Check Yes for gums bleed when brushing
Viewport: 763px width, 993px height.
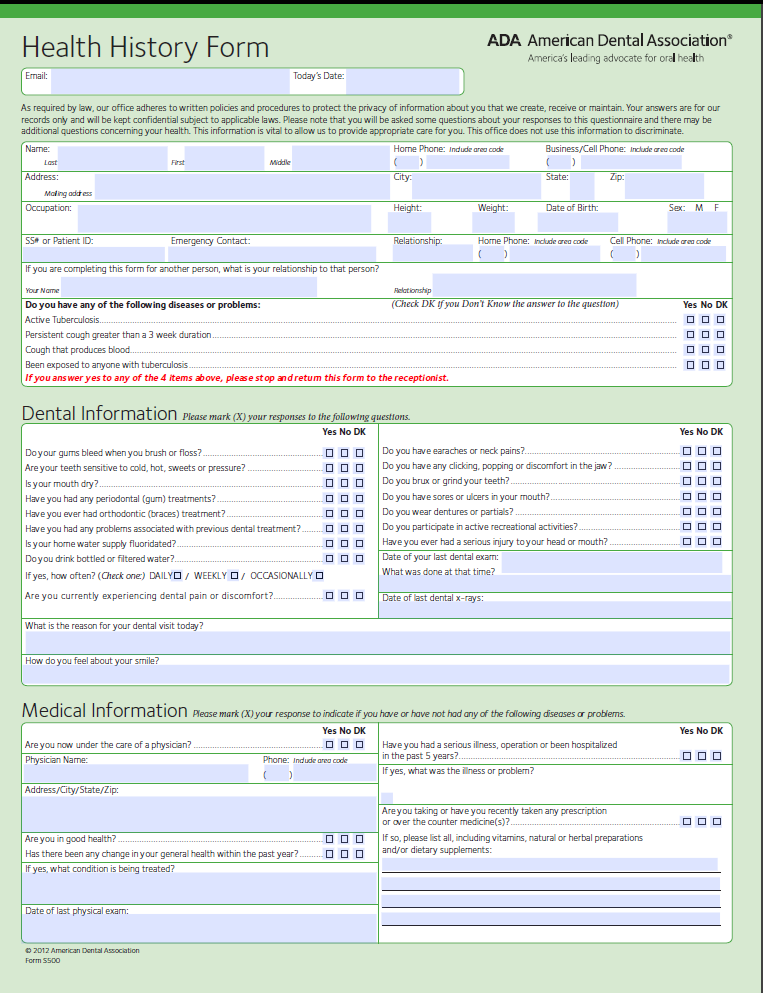[329, 453]
